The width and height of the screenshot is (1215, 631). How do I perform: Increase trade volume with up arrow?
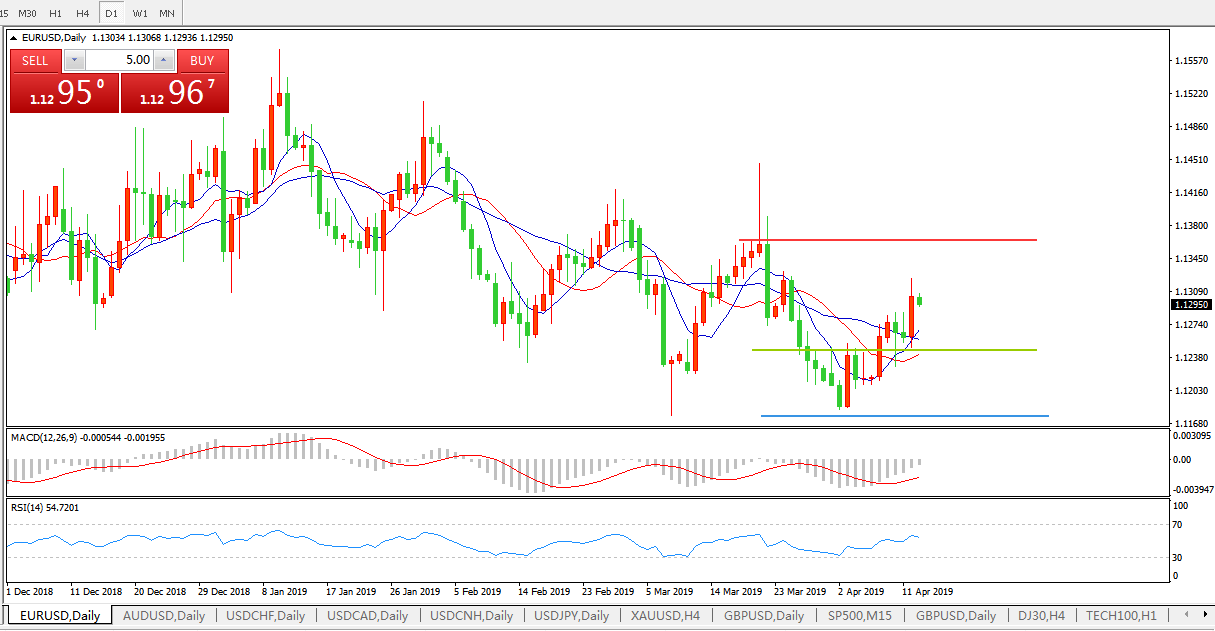click(x=163, y=61)
